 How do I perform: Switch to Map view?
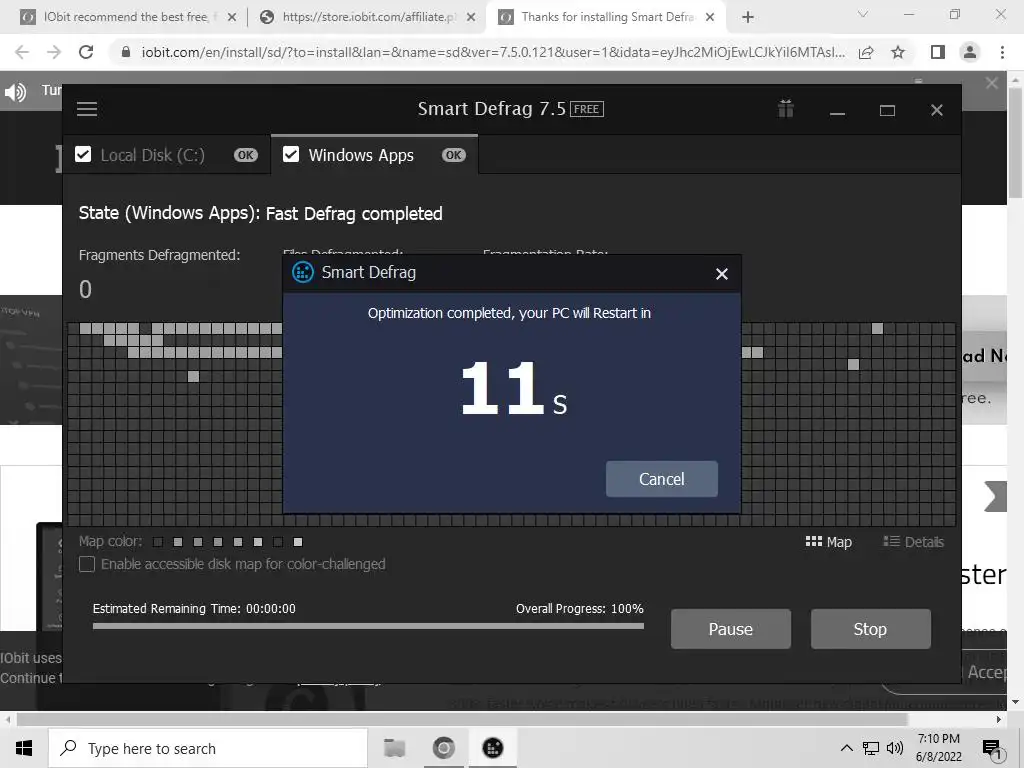(x=829, y=542)
